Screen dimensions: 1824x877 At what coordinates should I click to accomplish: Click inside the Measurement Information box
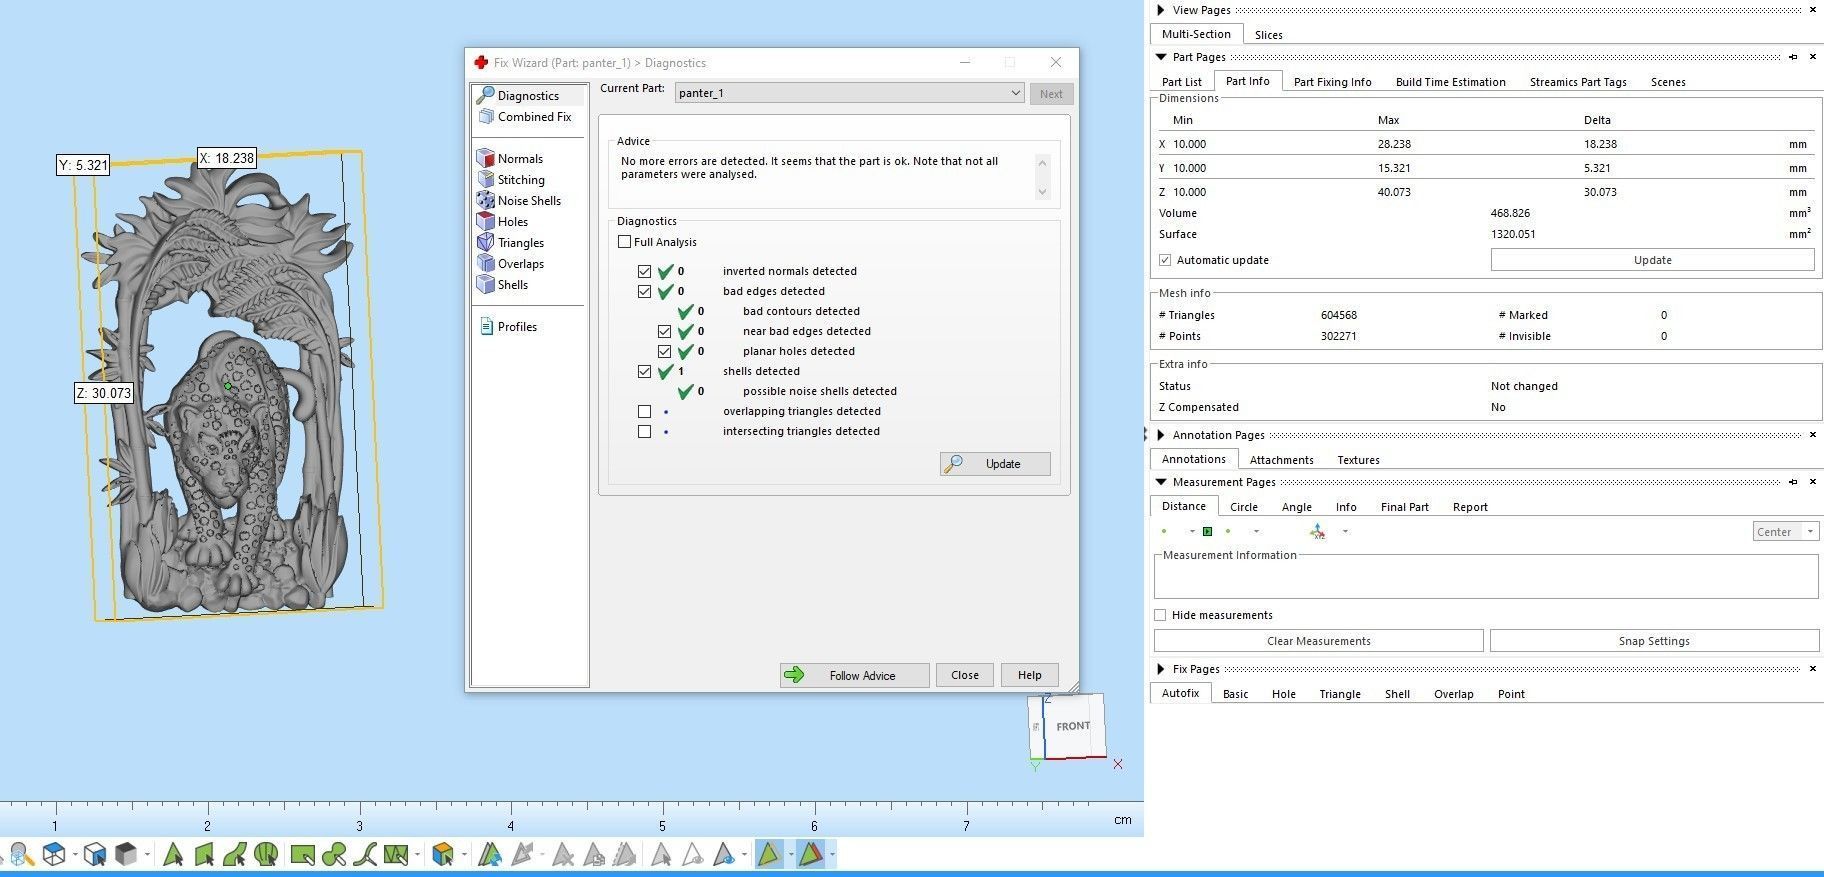click(x=1486, y=577)
